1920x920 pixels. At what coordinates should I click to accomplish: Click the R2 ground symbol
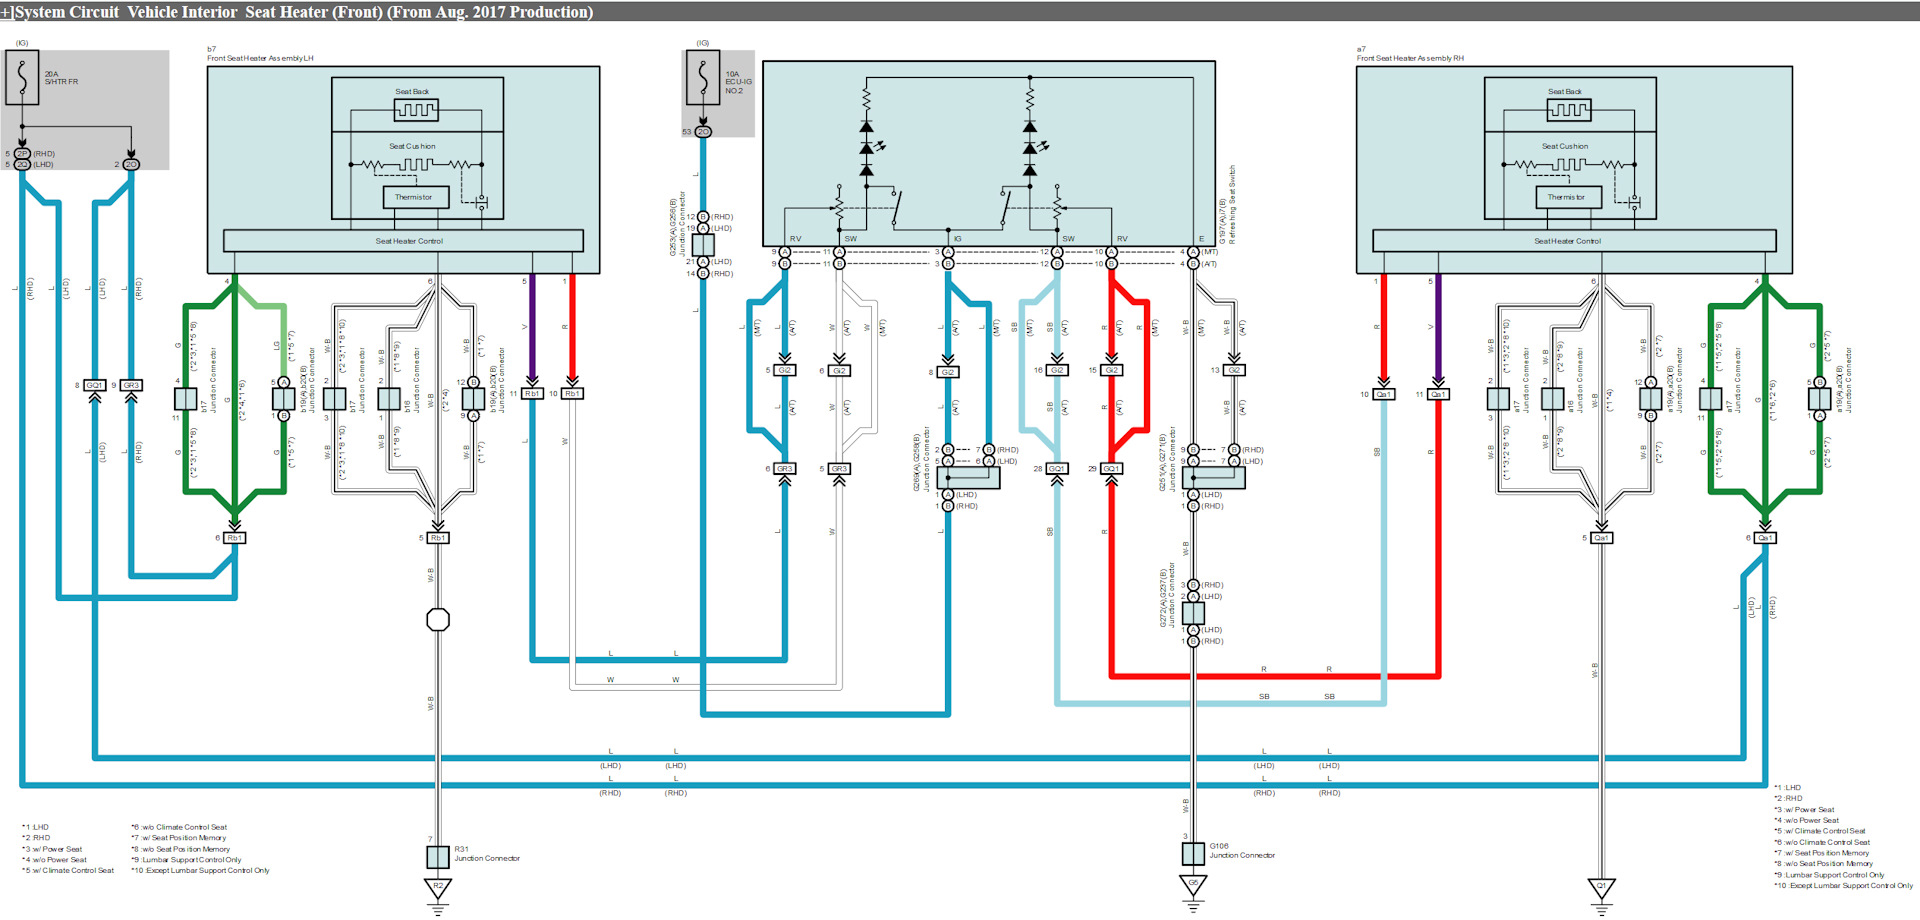point(438,890)
